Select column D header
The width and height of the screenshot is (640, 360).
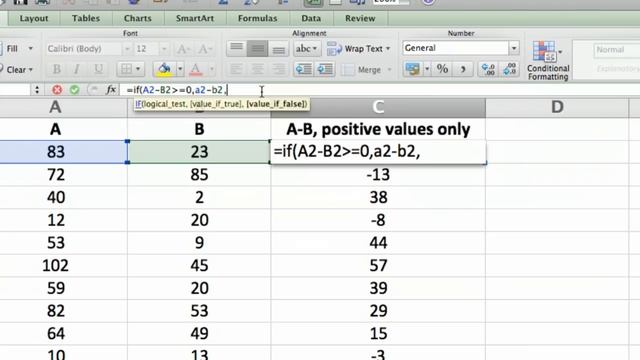coord(557,107)
